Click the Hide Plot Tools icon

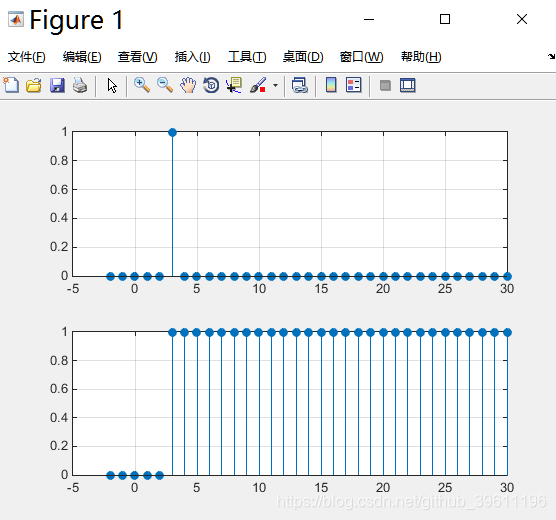click(385, 85)
